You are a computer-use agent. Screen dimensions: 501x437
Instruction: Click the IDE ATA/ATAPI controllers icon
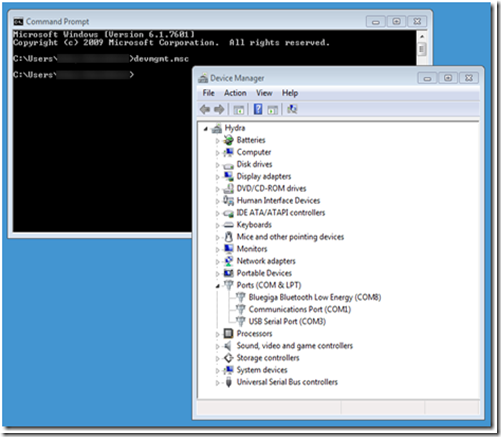(228, 213)
